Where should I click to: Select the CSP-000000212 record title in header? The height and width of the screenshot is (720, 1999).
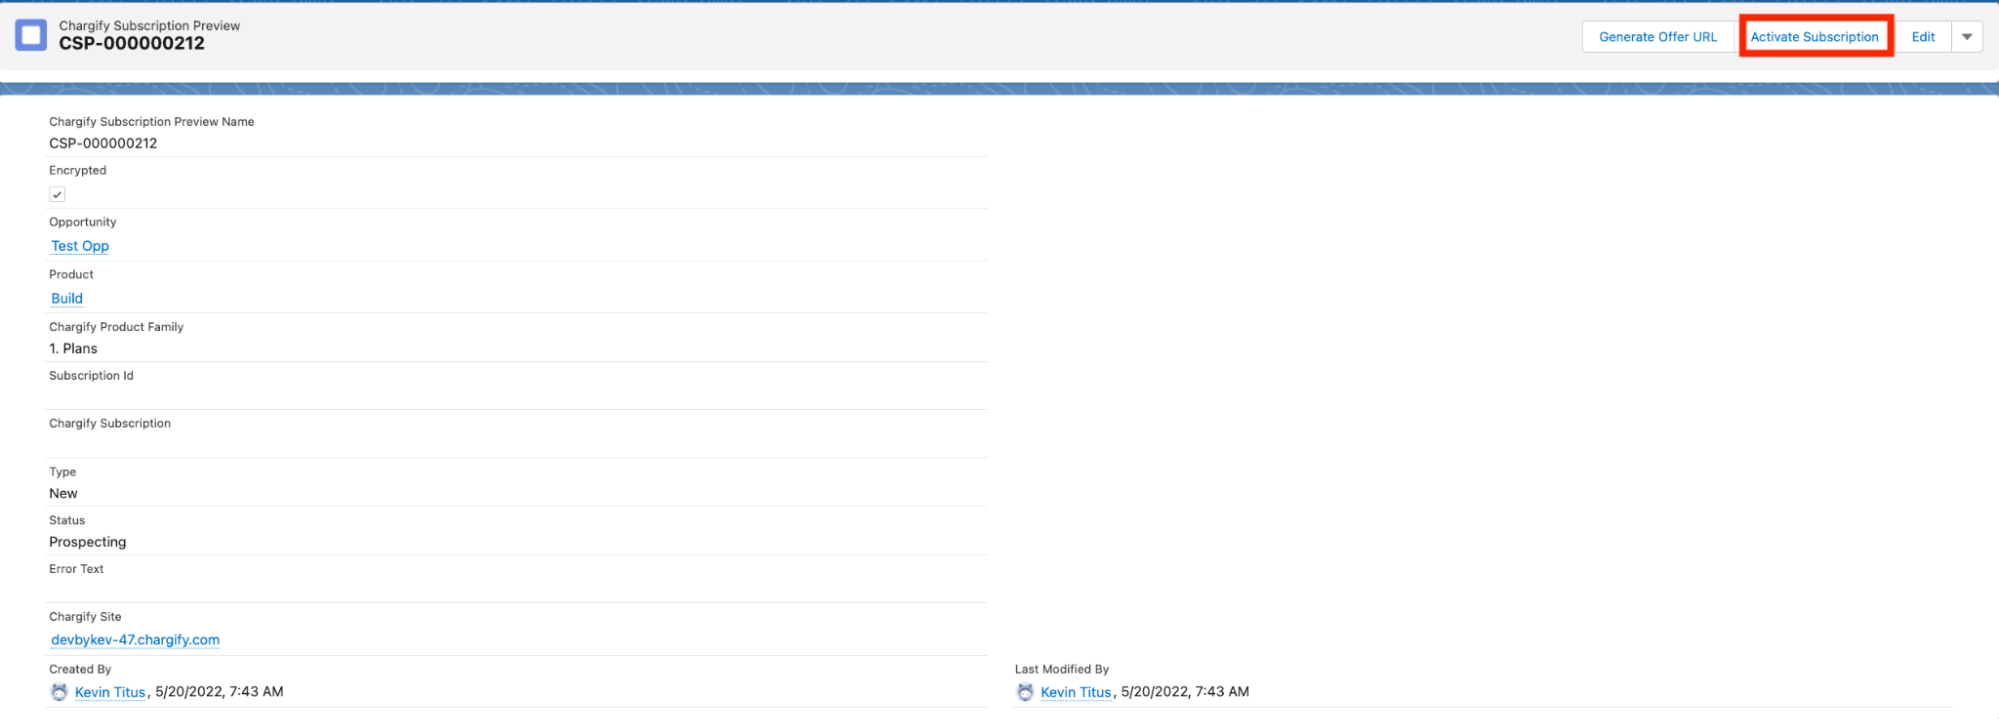132,44
